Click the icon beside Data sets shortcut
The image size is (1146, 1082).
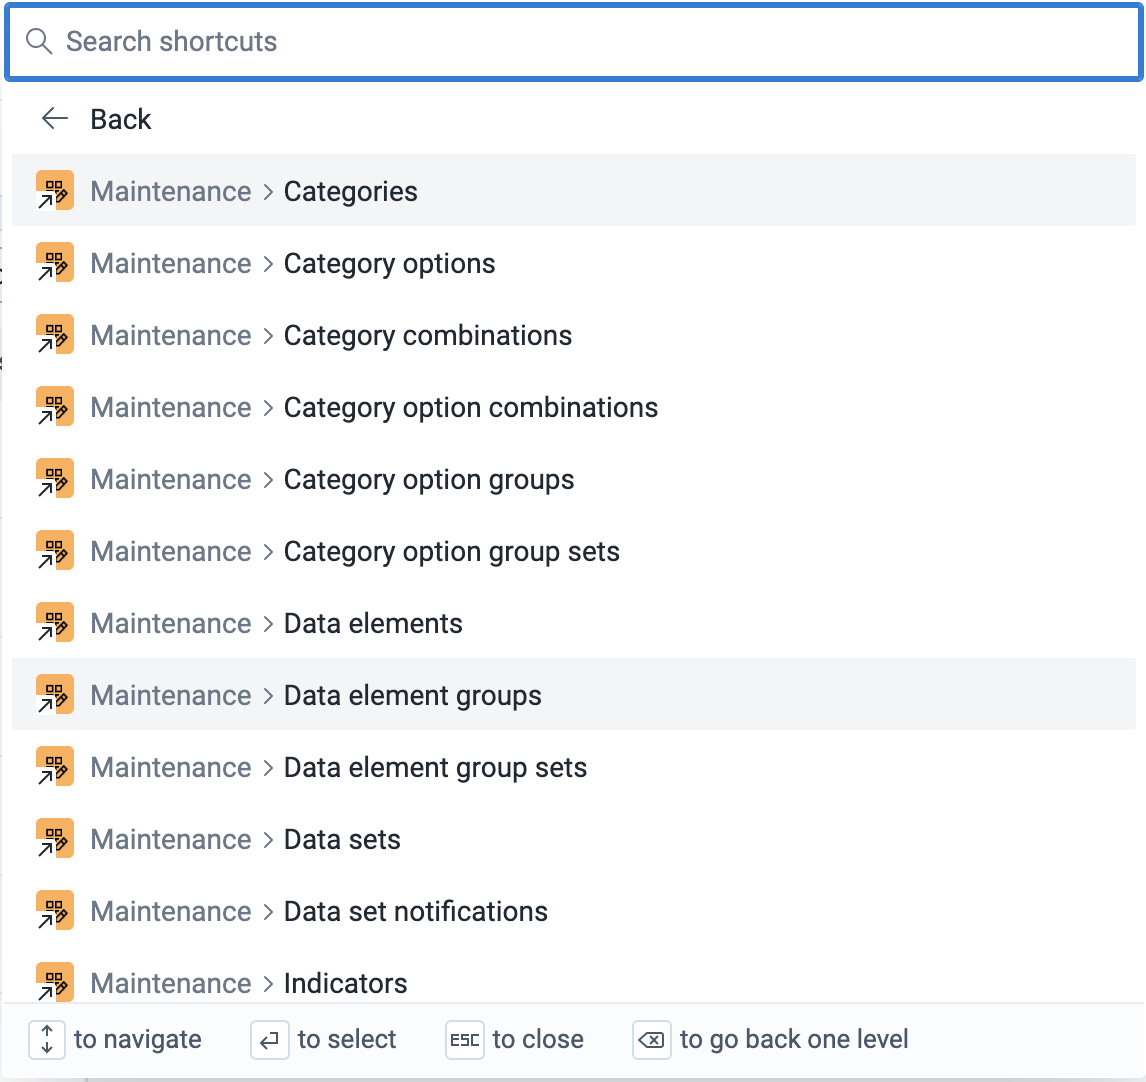[55, 839]
